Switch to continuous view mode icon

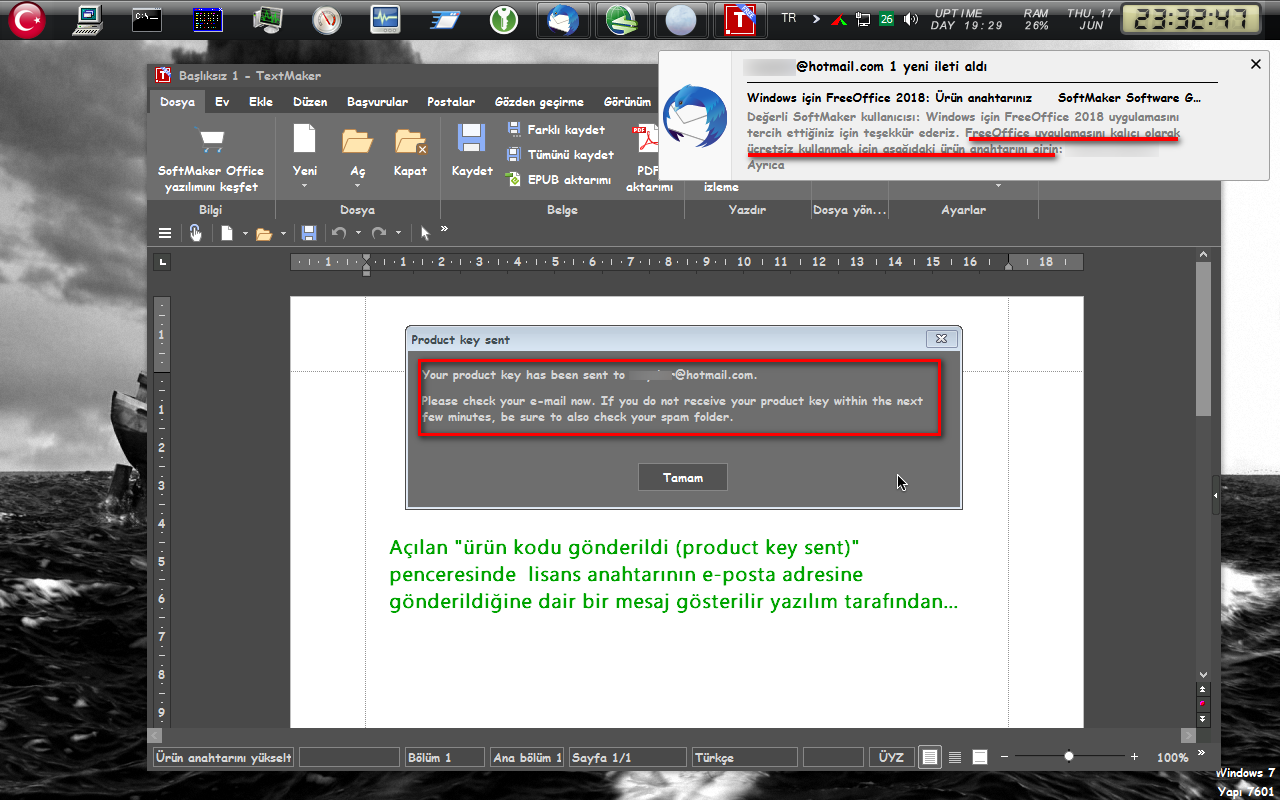tap(955, 758)
